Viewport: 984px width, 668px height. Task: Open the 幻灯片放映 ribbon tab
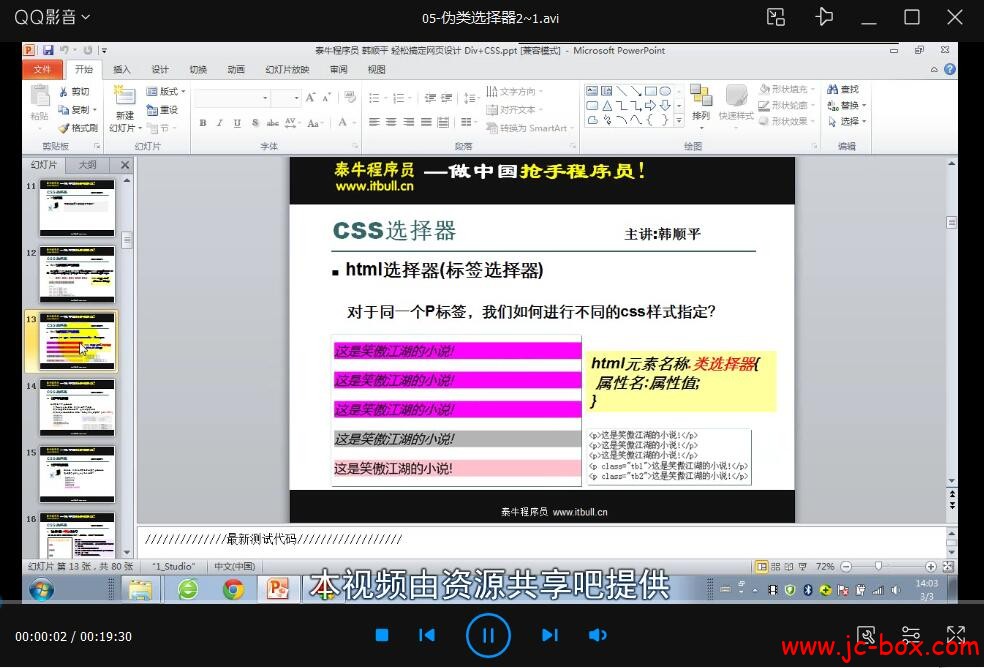pyautogui.click(x=287, y=69)
